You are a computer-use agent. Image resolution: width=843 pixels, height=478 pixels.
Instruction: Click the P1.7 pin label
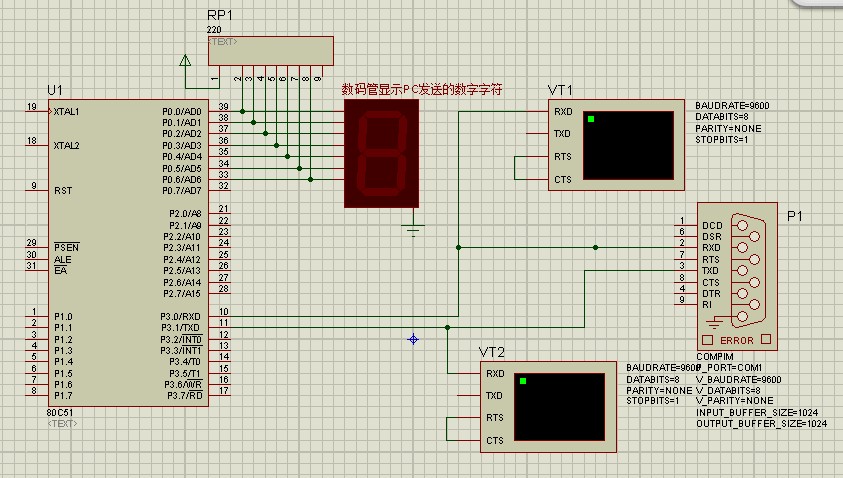pyautogui.click(x=63, y=396)
